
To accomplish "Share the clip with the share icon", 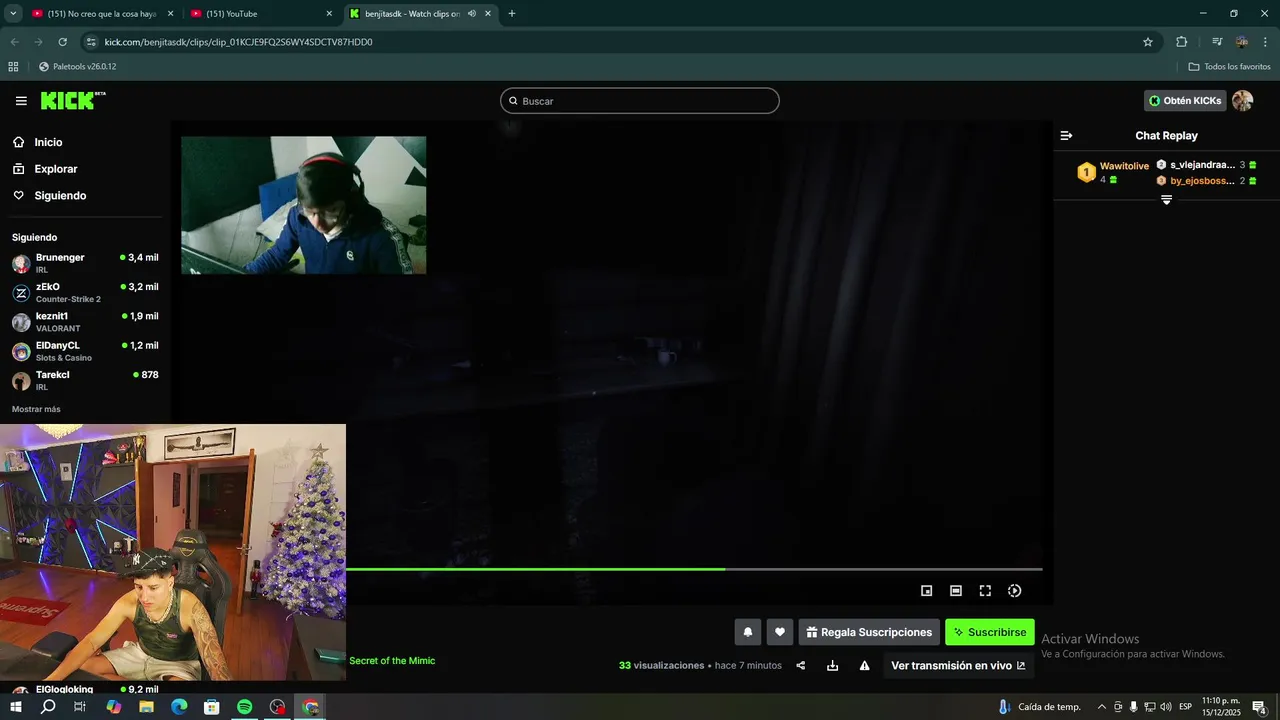I will [x=800, y=666].
